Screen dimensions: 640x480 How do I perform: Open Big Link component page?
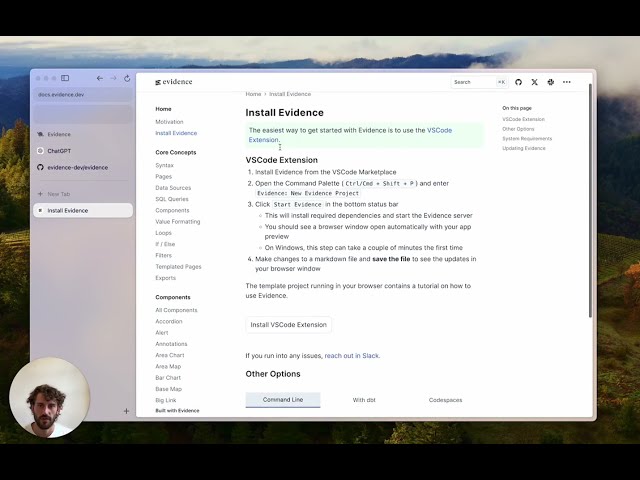click(166, 400)
